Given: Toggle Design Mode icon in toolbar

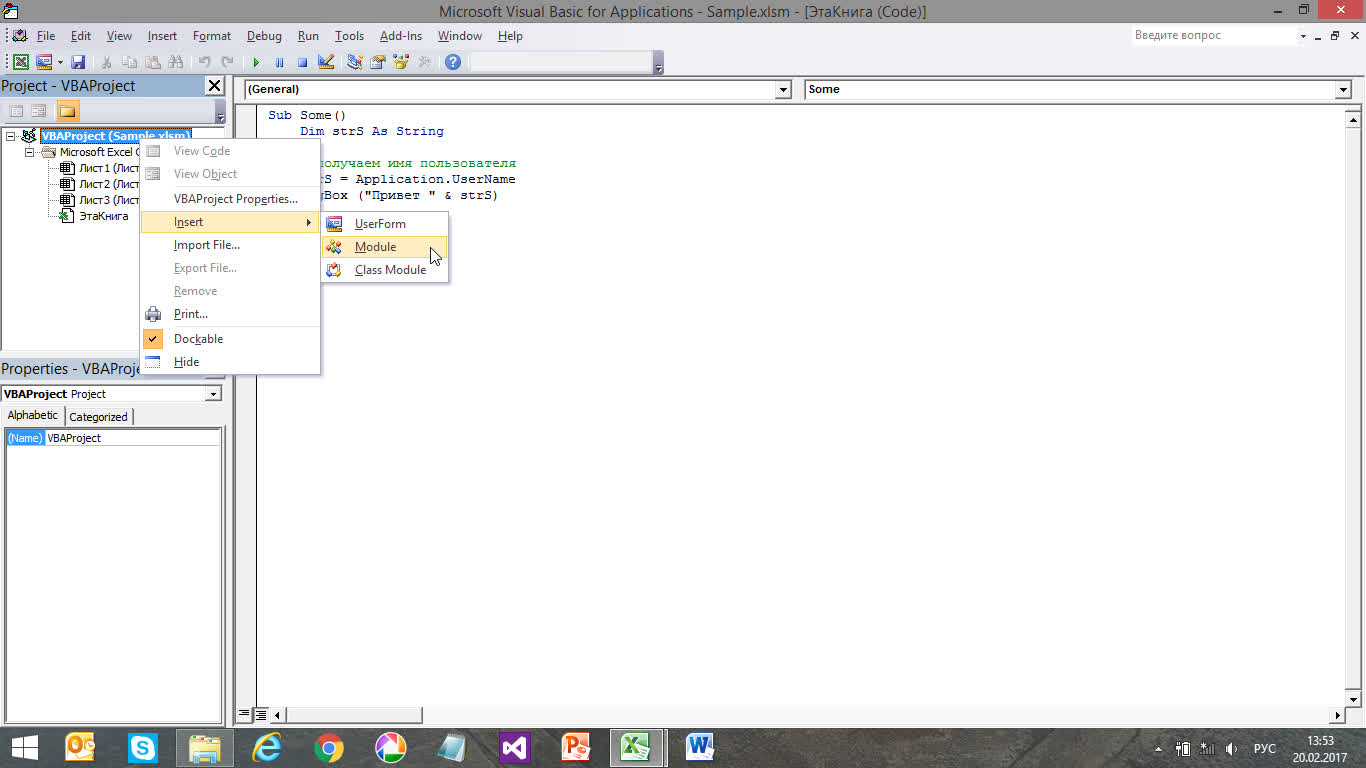Looking at the screenshot, I should pos(326,62).
